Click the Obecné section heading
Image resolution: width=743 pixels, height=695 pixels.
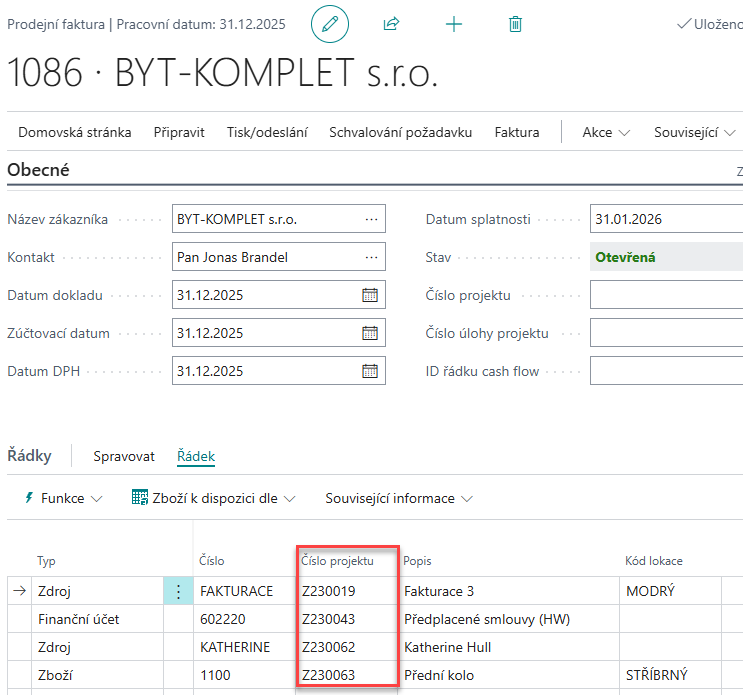(38, 170)
